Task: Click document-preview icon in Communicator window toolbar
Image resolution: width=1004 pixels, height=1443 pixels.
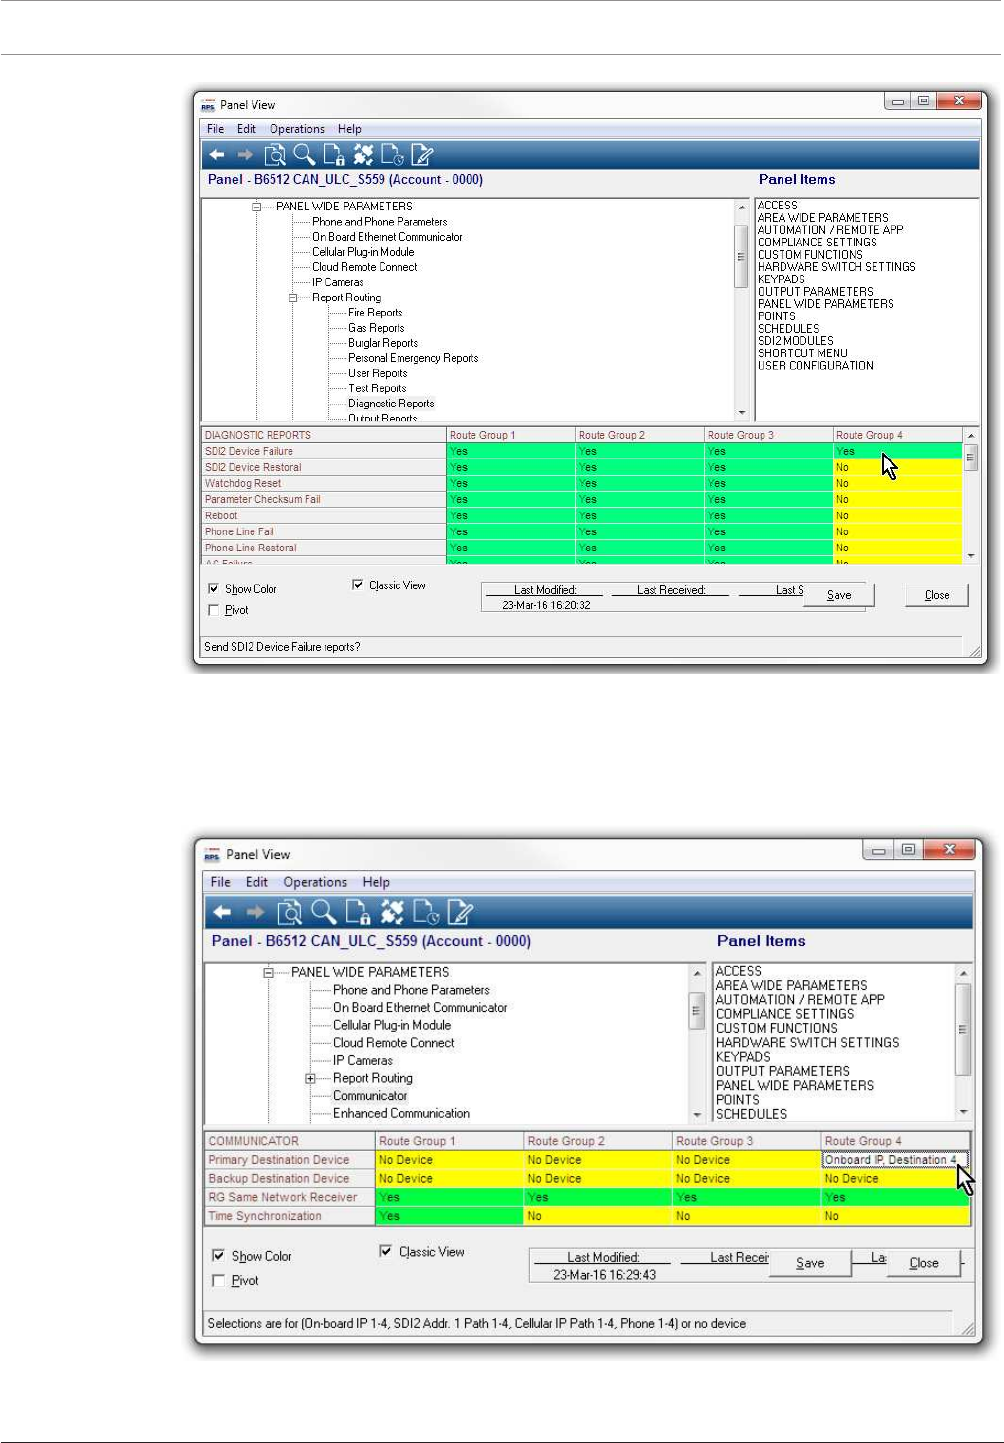Action: [289, 912]
